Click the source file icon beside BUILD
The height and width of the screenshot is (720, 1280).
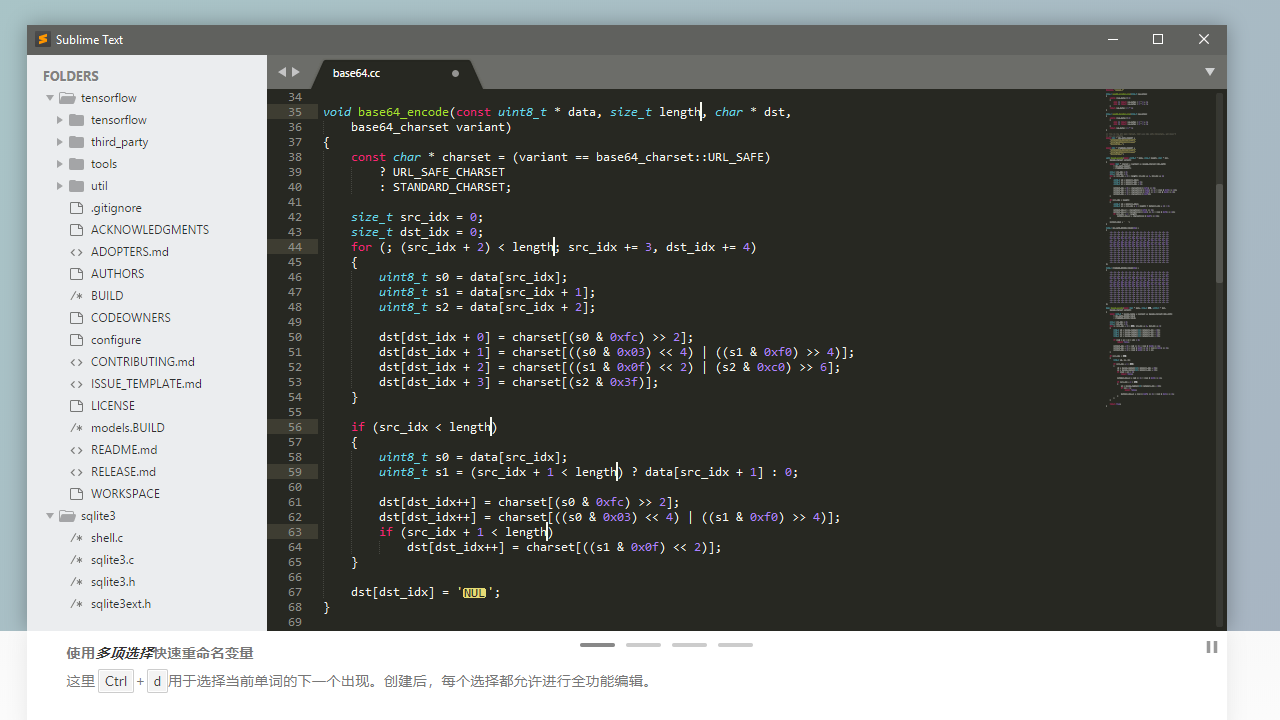tap(75, 295)
